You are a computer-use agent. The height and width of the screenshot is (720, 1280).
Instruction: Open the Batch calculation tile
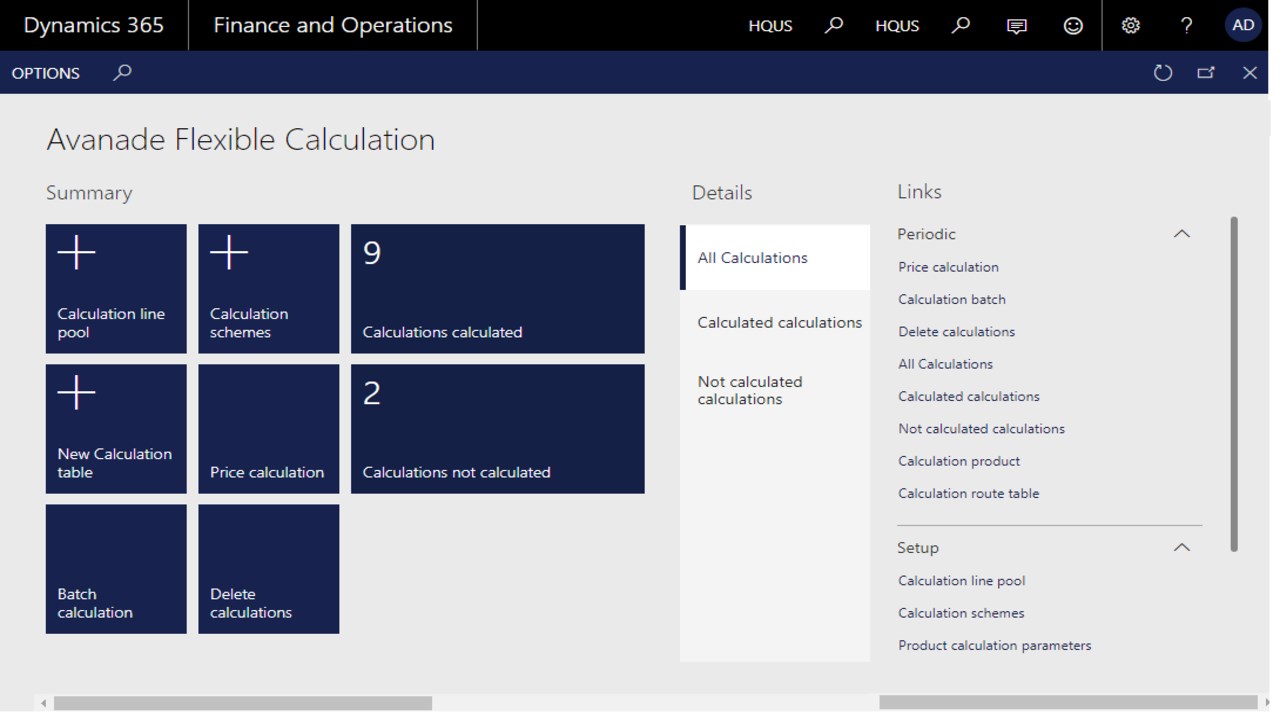[116, 569]
